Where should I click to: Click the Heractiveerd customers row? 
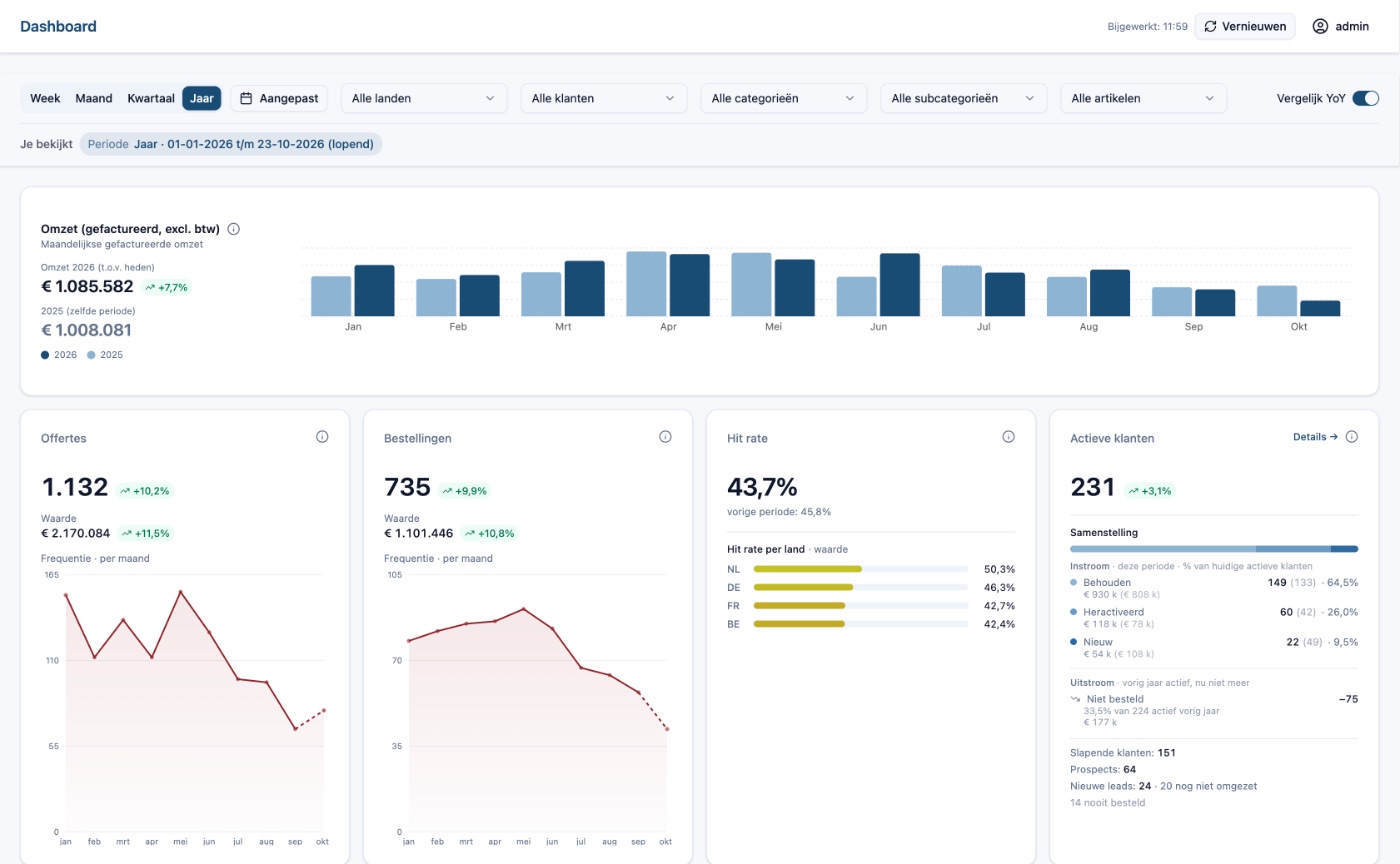(x=1214, y=618)
